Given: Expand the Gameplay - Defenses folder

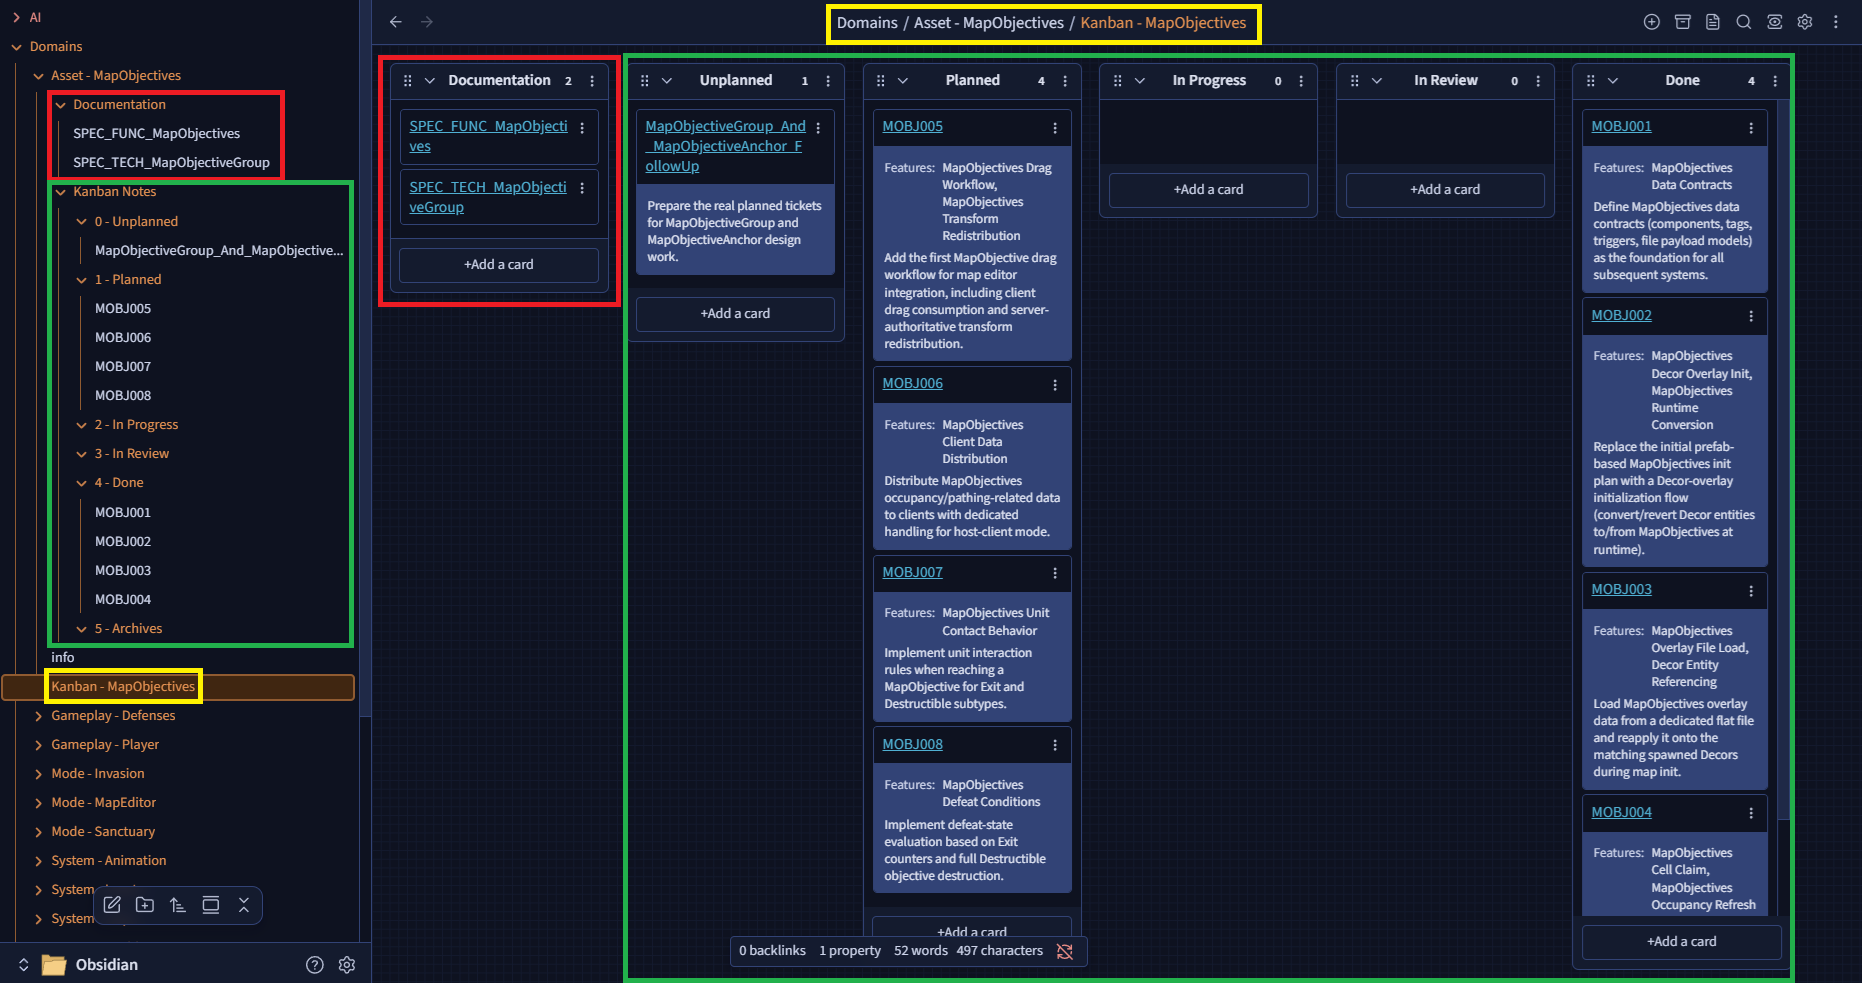Looking at the screenshot, I should [x=39, y=716].
